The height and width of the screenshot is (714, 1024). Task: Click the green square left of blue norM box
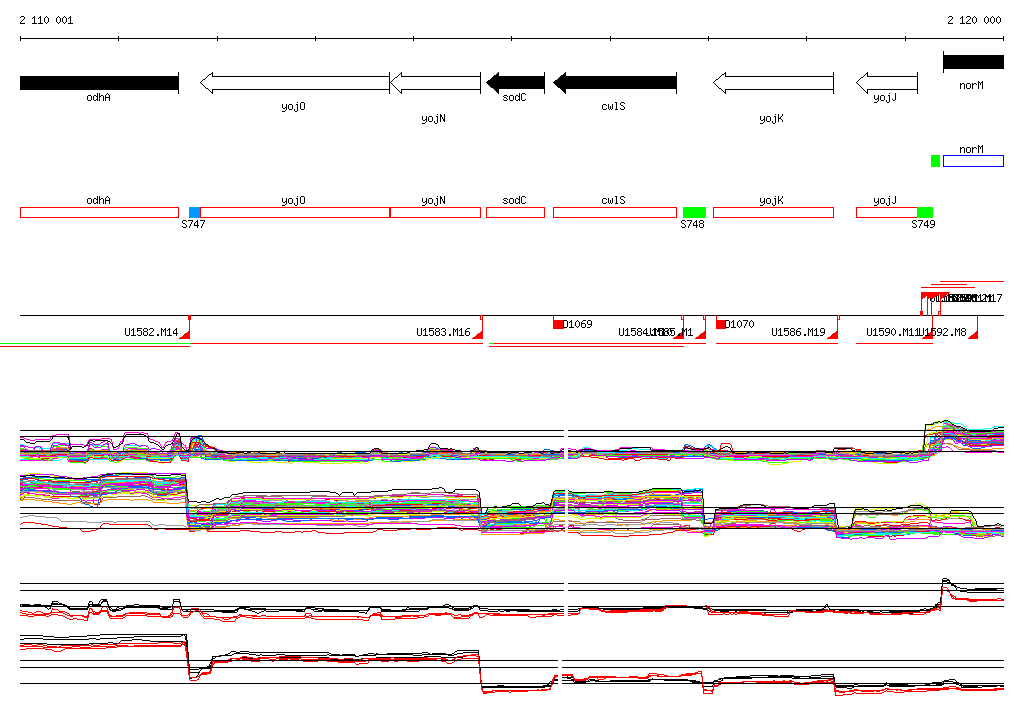[935, 161]
